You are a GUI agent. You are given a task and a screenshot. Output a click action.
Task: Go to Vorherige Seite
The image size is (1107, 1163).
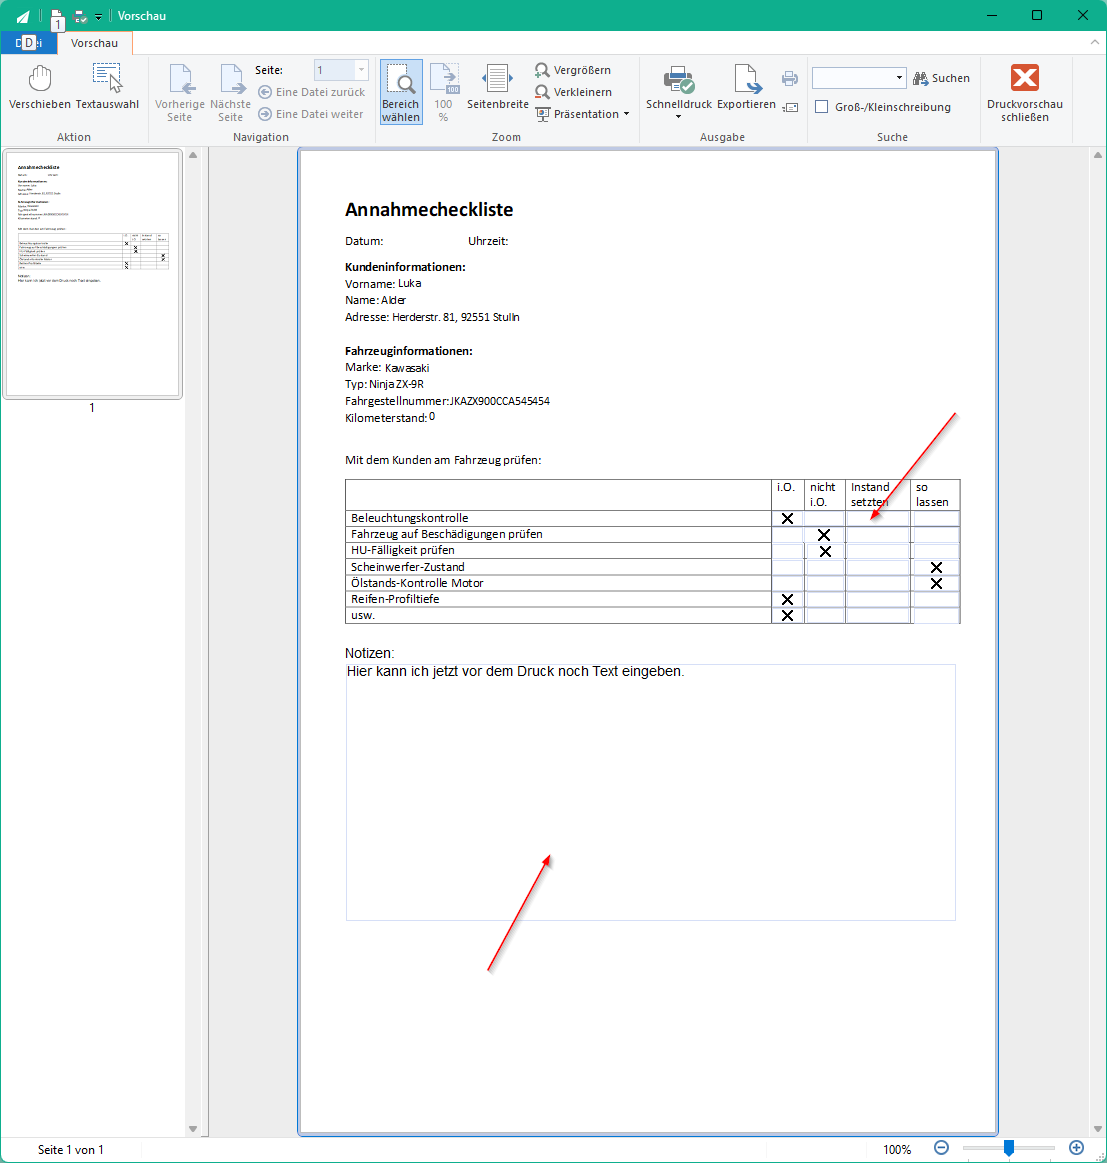(x=180, y=93)
